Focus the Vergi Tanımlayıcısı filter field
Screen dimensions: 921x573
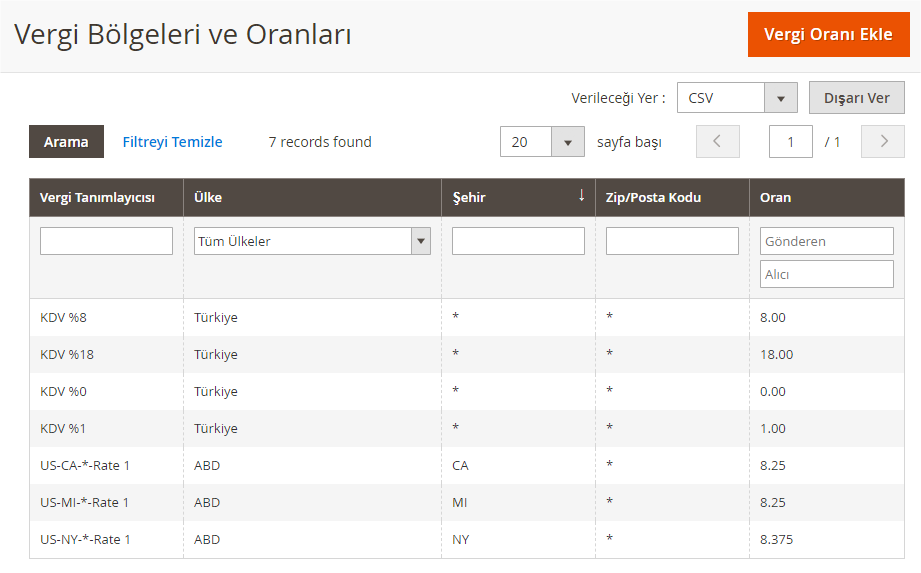click(x=106, y=241)
